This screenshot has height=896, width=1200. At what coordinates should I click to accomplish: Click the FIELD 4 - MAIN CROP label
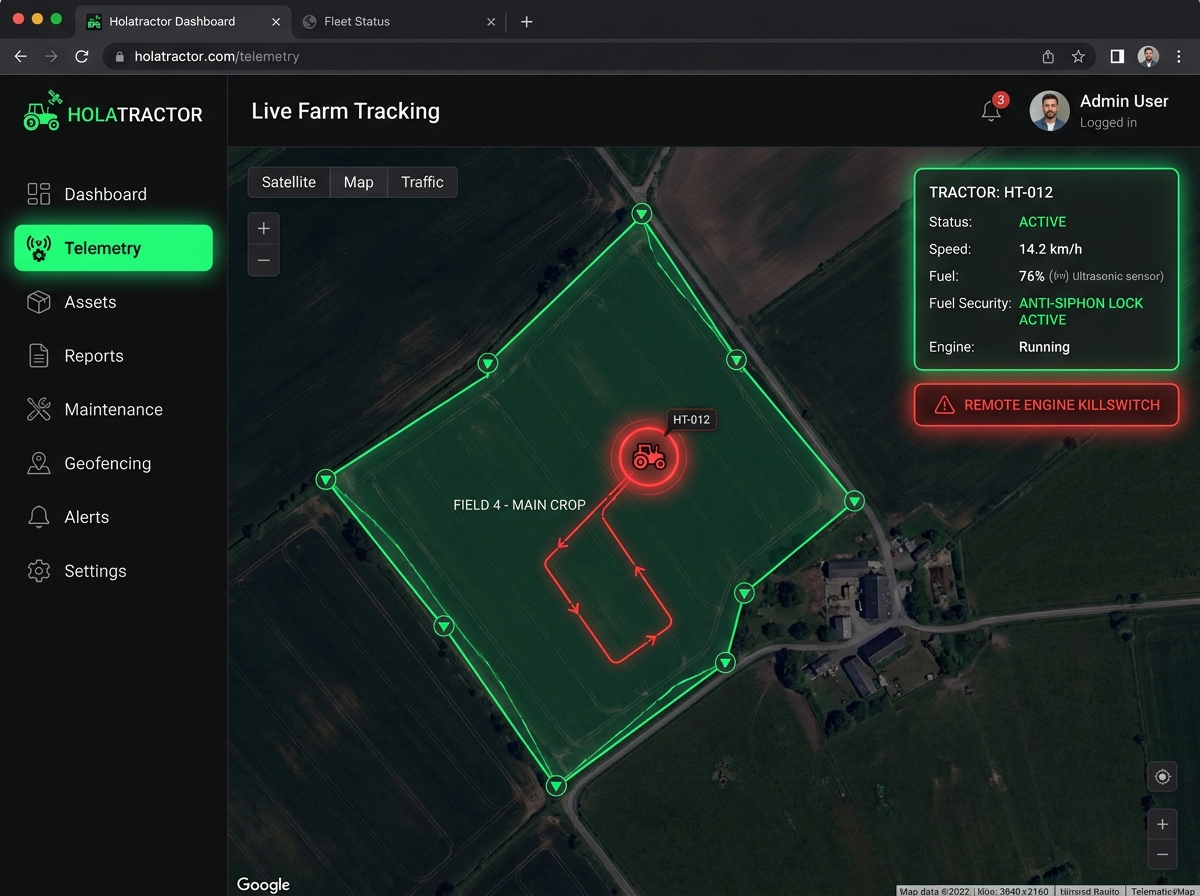519,505
